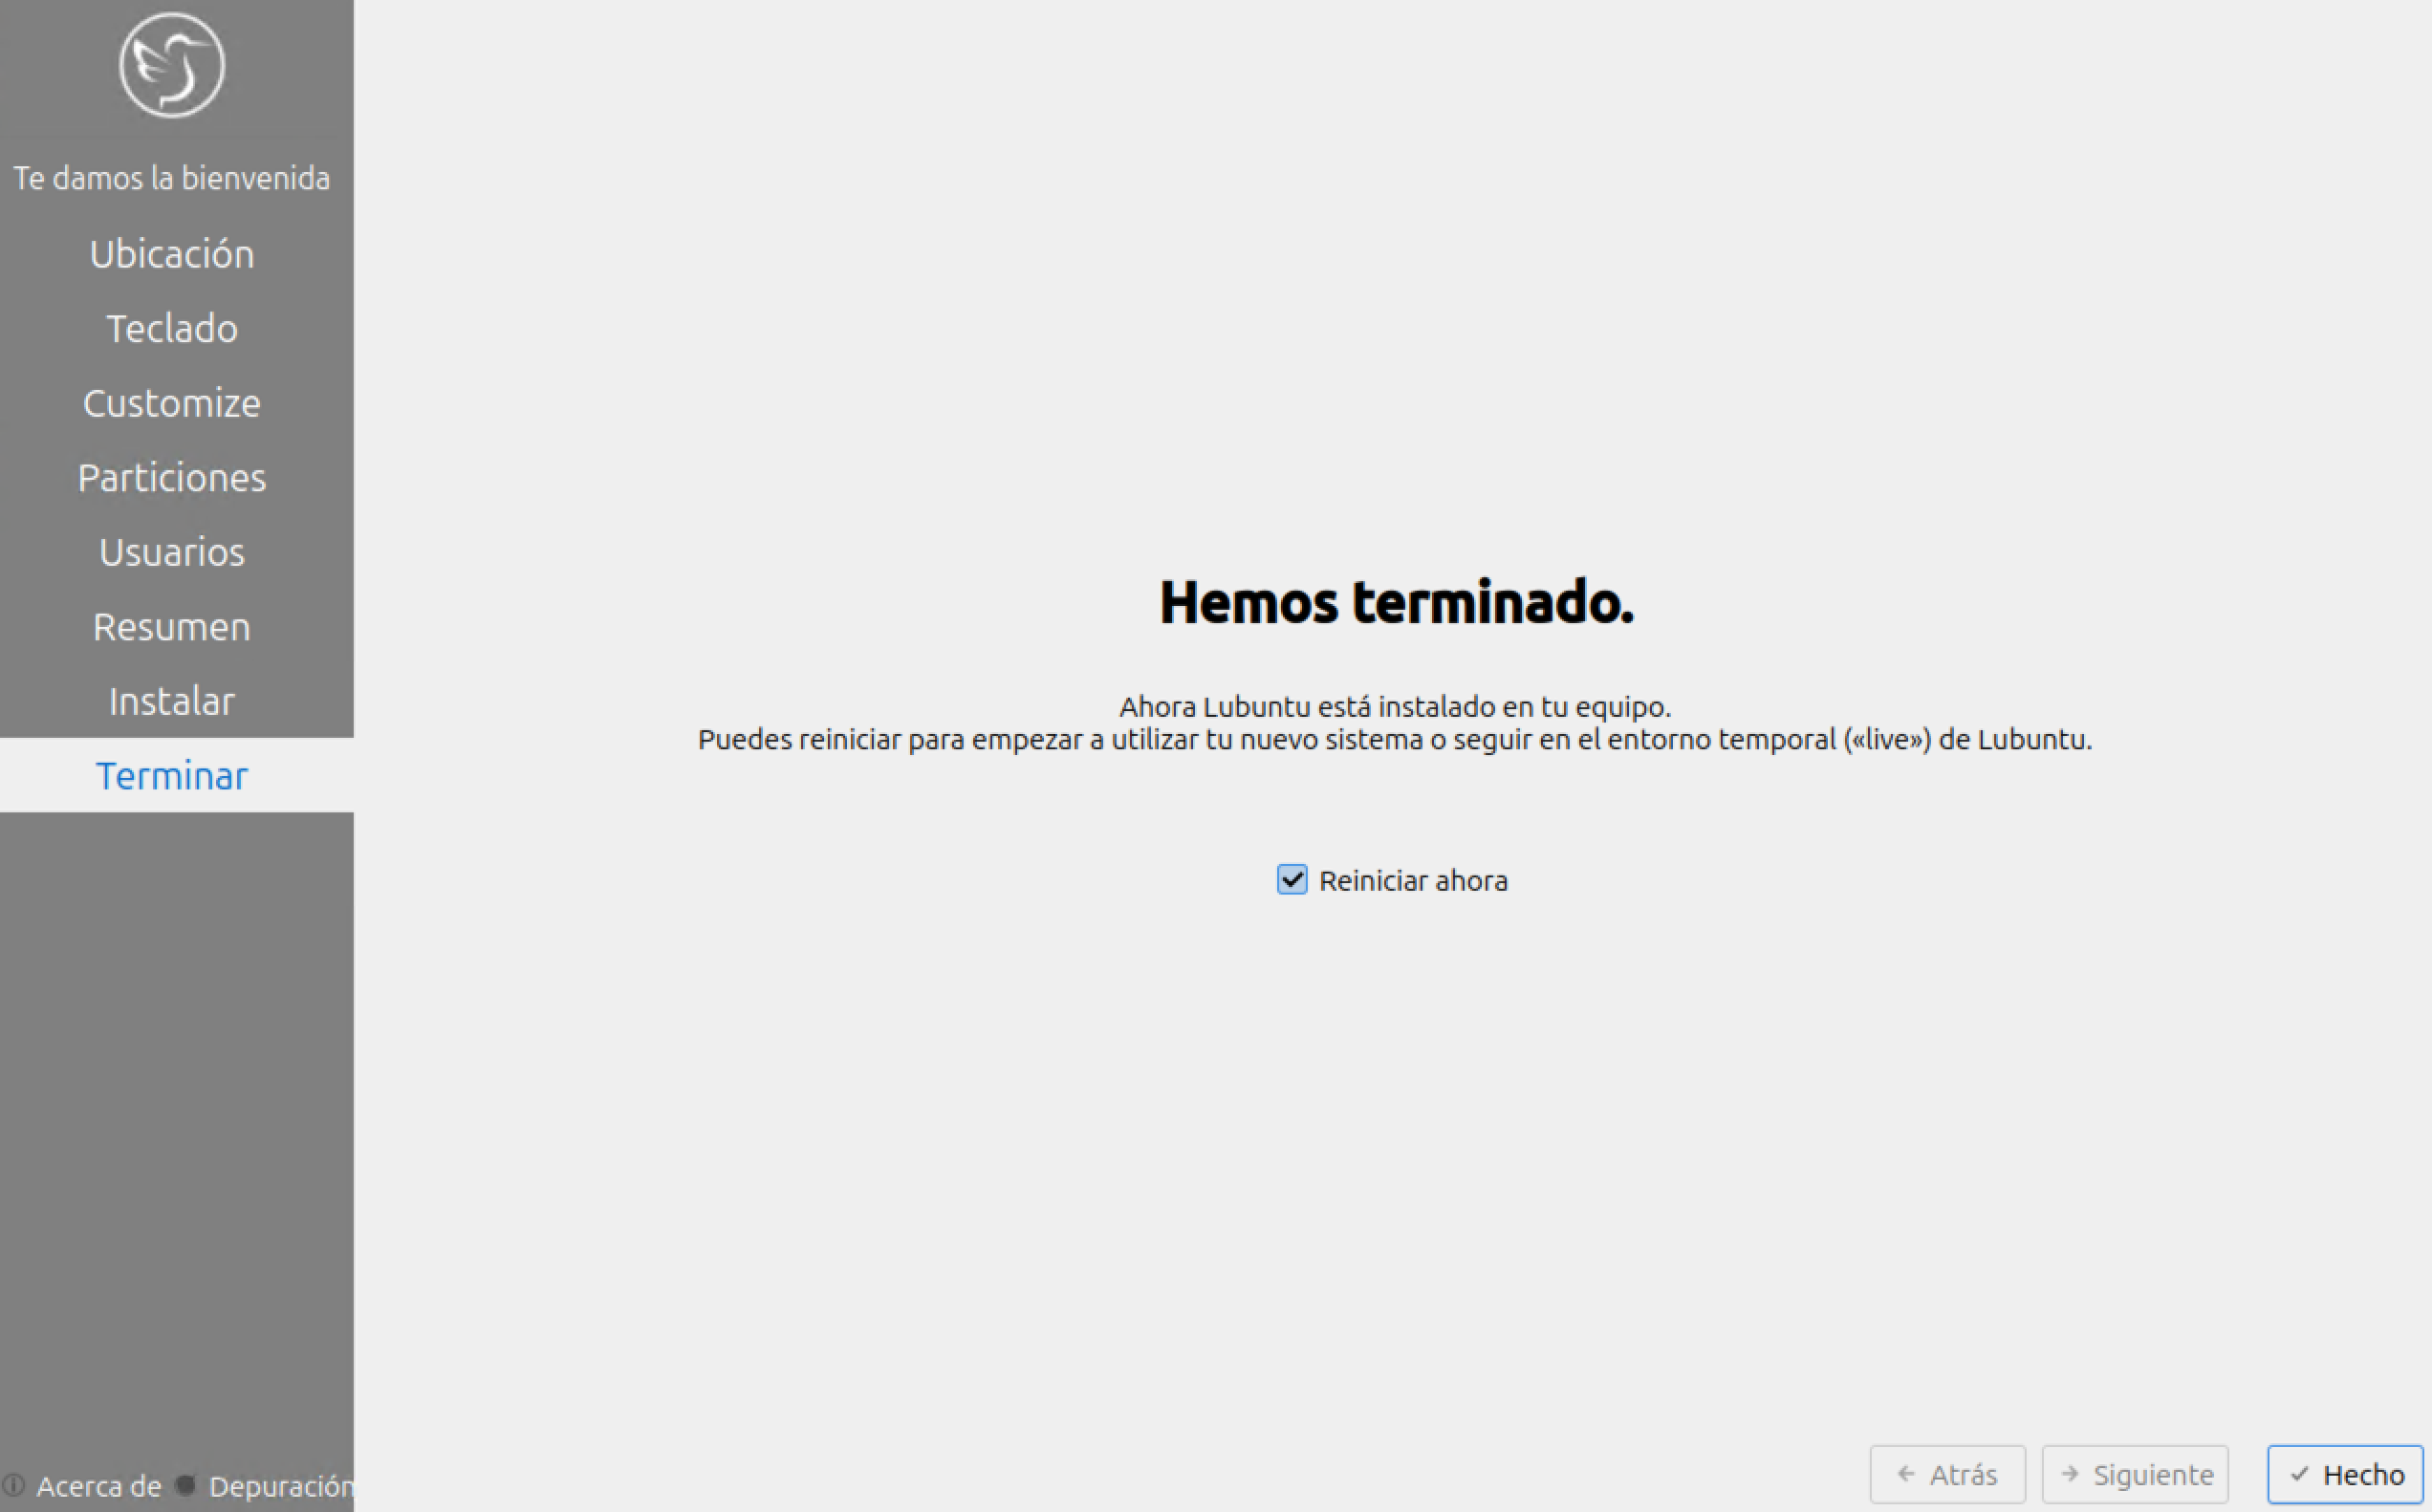This screenshot has width=2432, height=1512.
Task: Click the Hecho button
Action: click(x=2345, y=1475)
